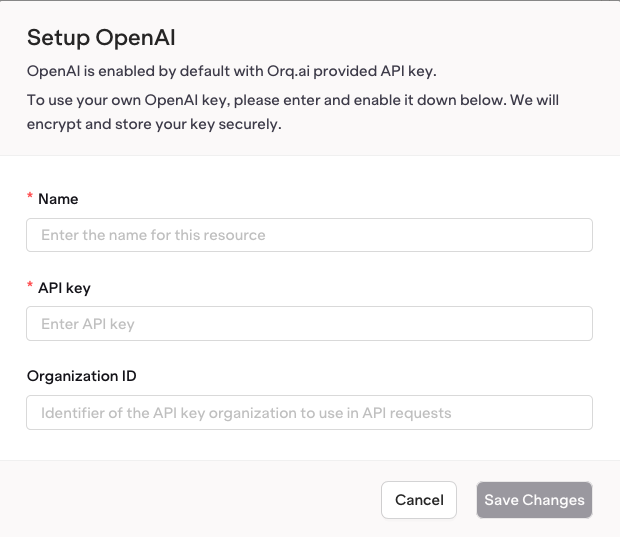The image size is (620, 537).
Task: Click the Name field label
Action: coord(58,199)
